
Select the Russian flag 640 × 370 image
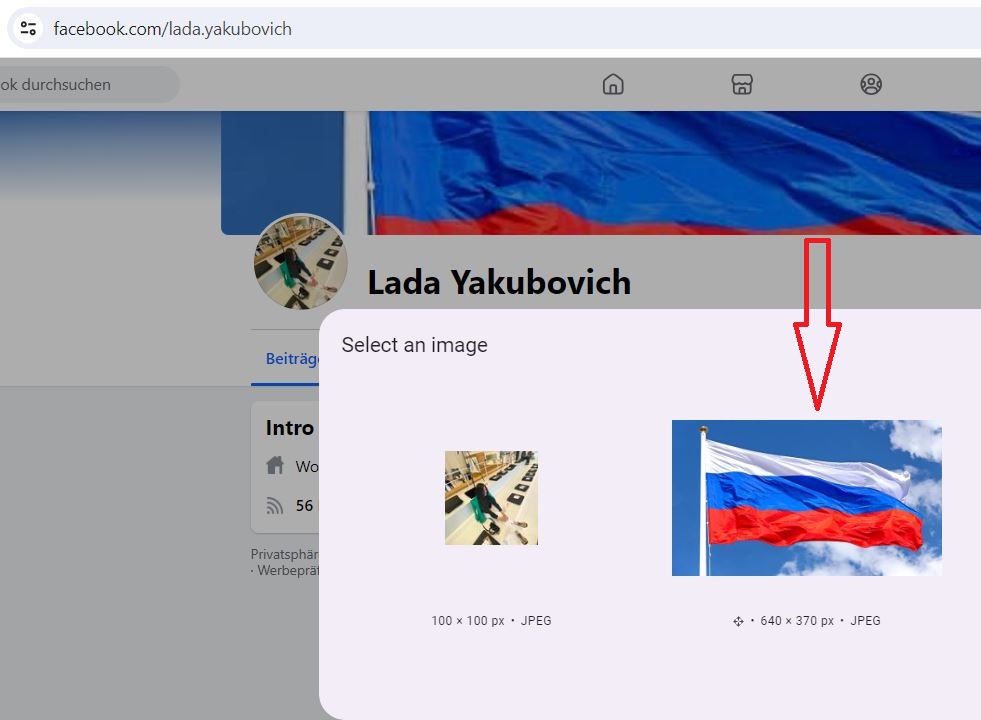[806, 498]
